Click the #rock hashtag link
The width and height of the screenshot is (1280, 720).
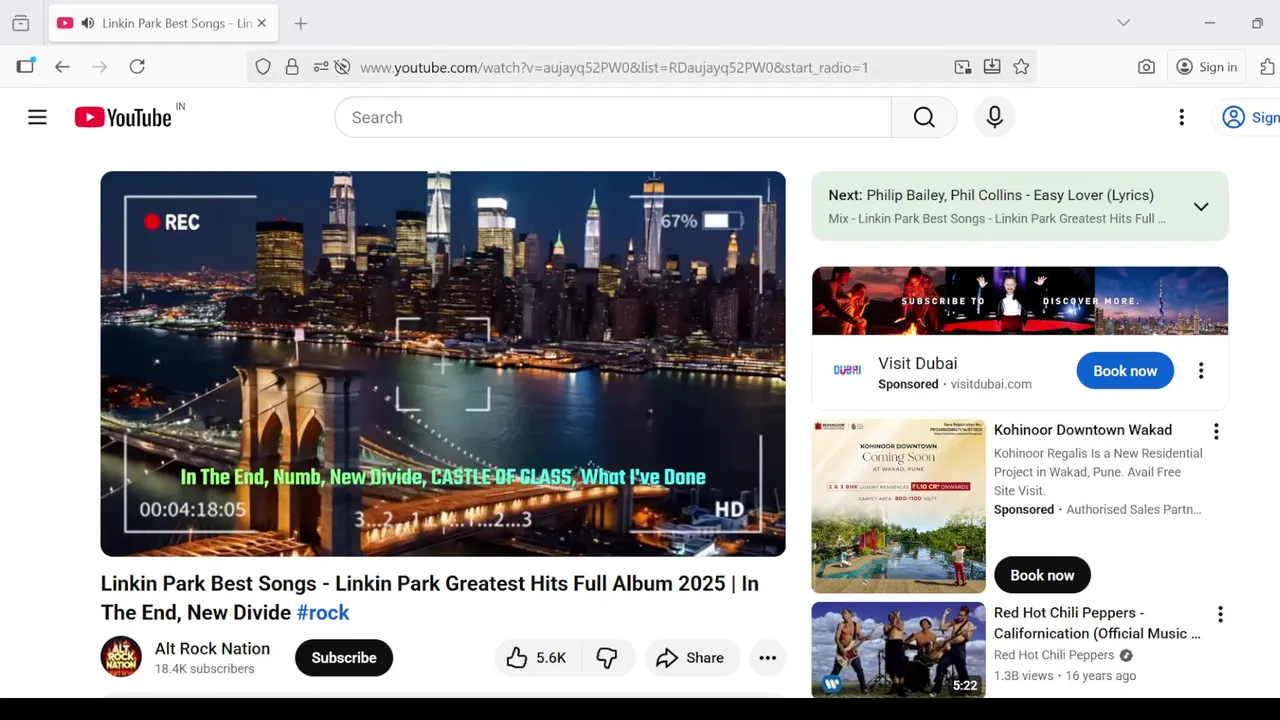click(322, 612)
